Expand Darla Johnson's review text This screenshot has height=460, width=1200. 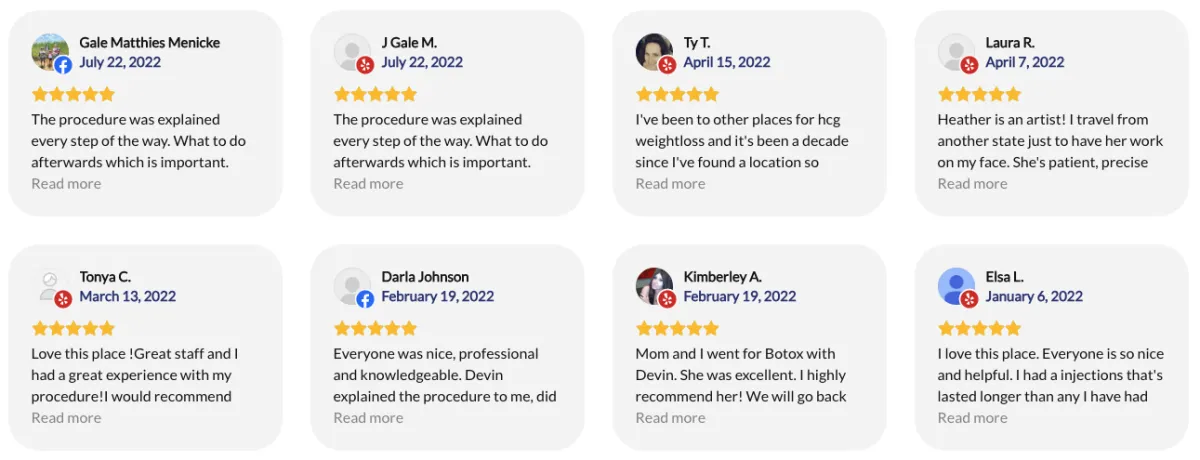(368, 417)
